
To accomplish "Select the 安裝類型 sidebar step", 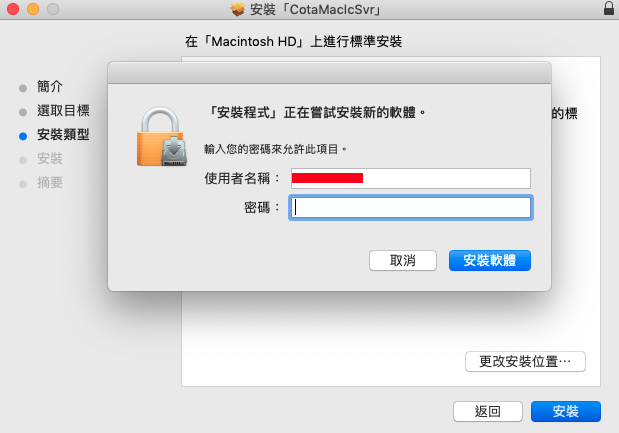I will [63, 135].
